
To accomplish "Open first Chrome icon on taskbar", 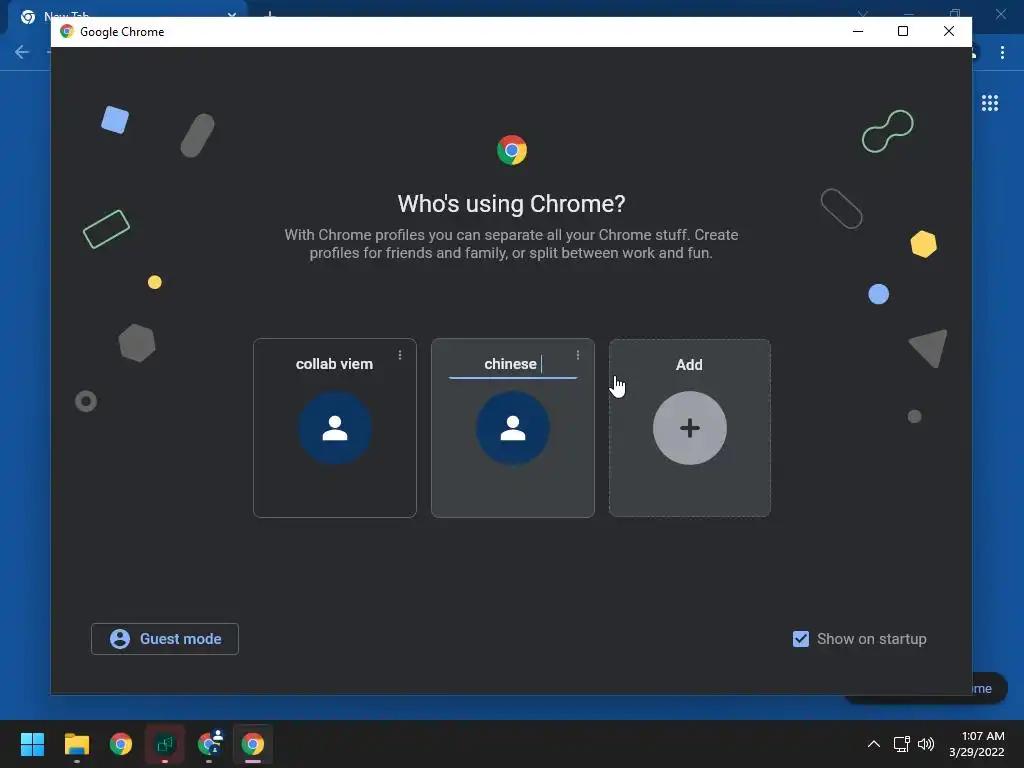I will pos(121,744).
